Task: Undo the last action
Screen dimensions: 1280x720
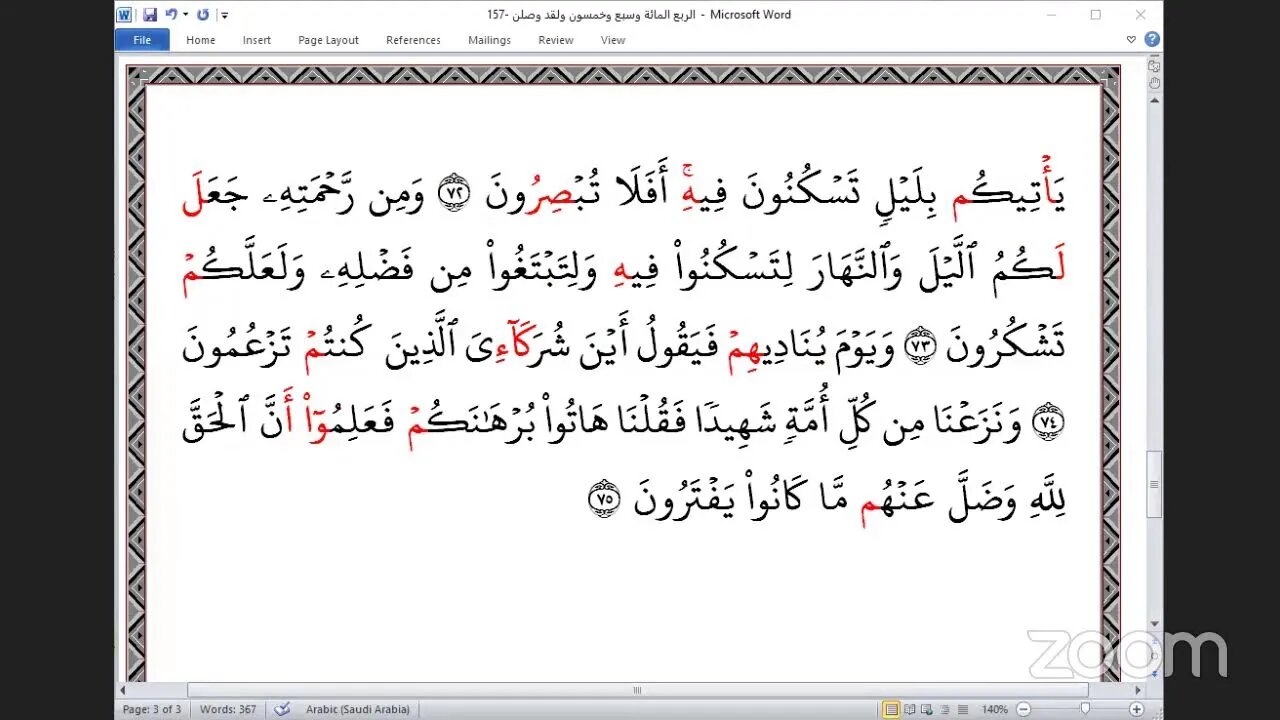Action: 171,15
